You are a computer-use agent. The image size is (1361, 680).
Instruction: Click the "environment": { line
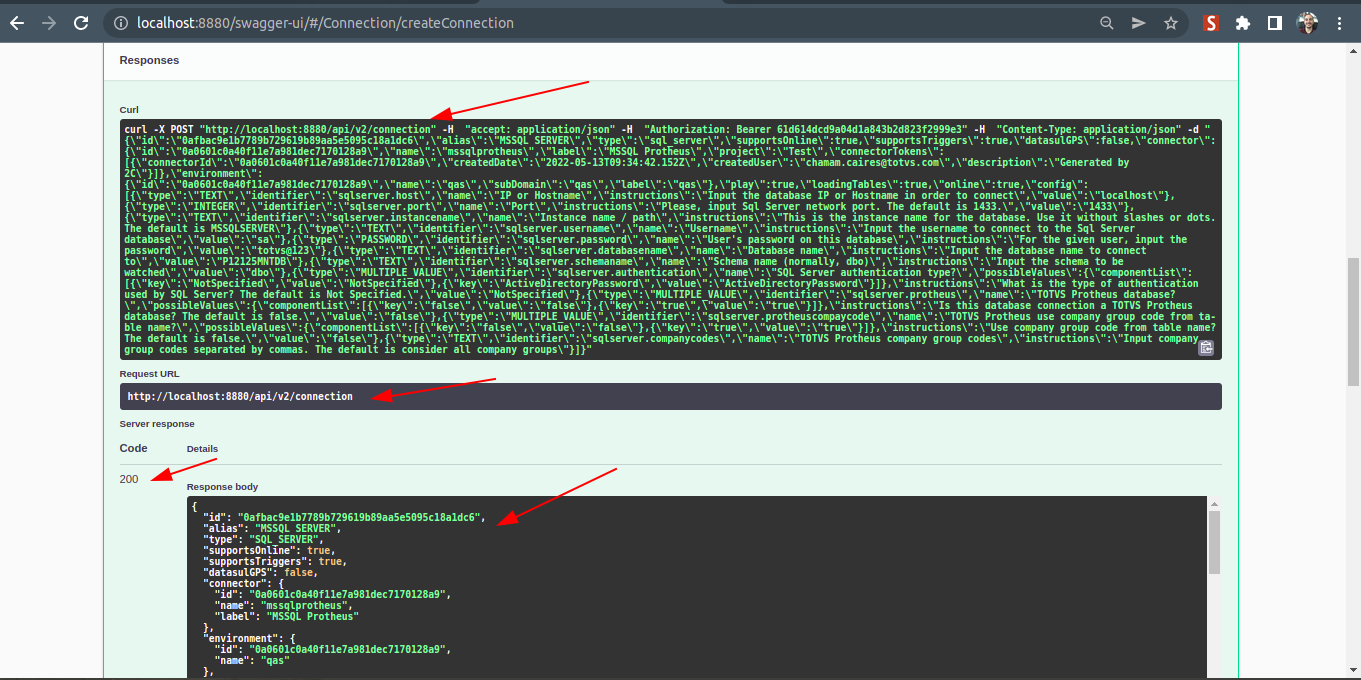pyautogui.click(x=249, y=638)
